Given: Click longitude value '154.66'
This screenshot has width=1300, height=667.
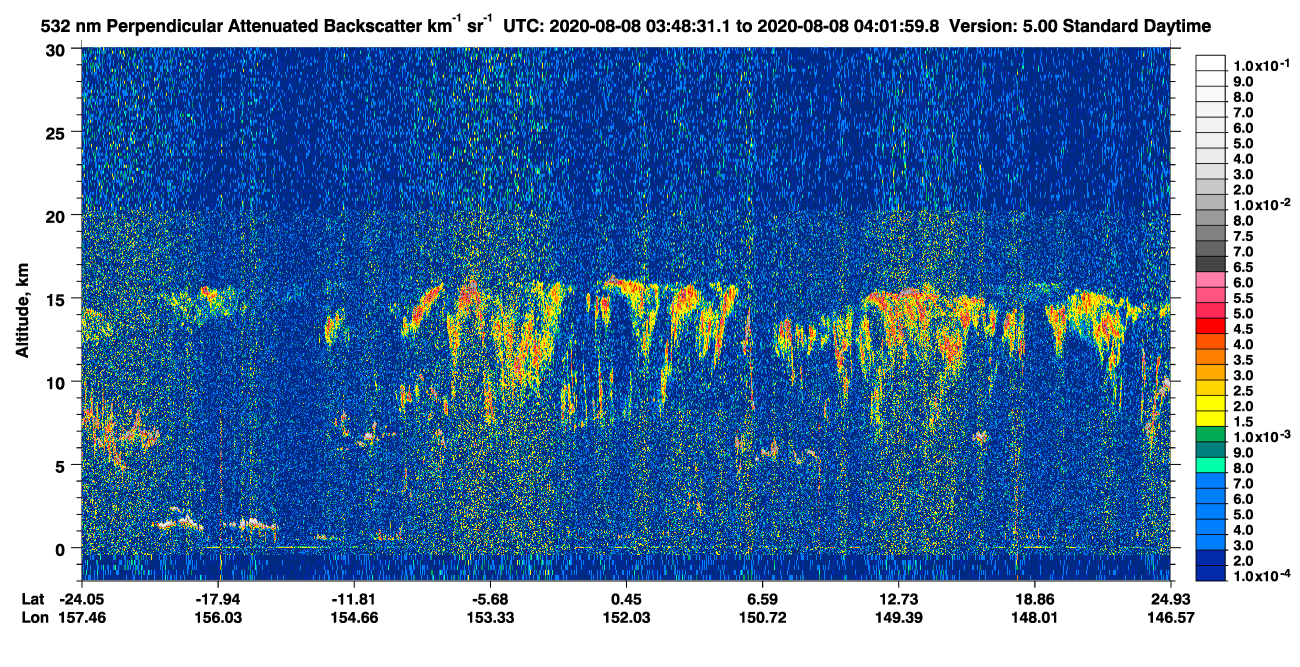Looking at the screenshot, I should point(354,618).
